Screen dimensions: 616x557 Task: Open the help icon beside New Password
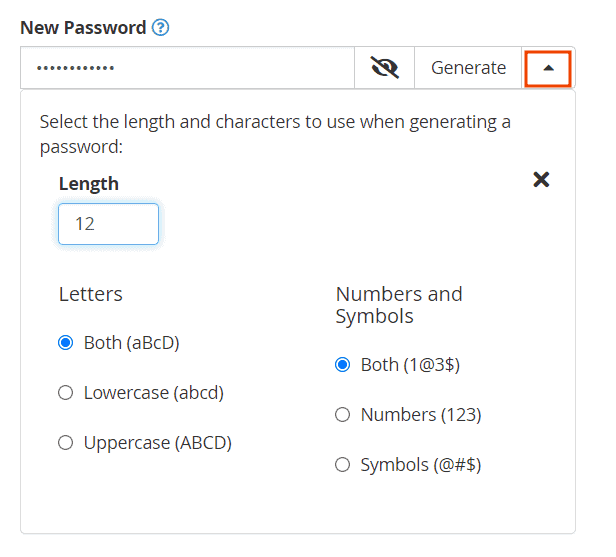pos(160,28)
